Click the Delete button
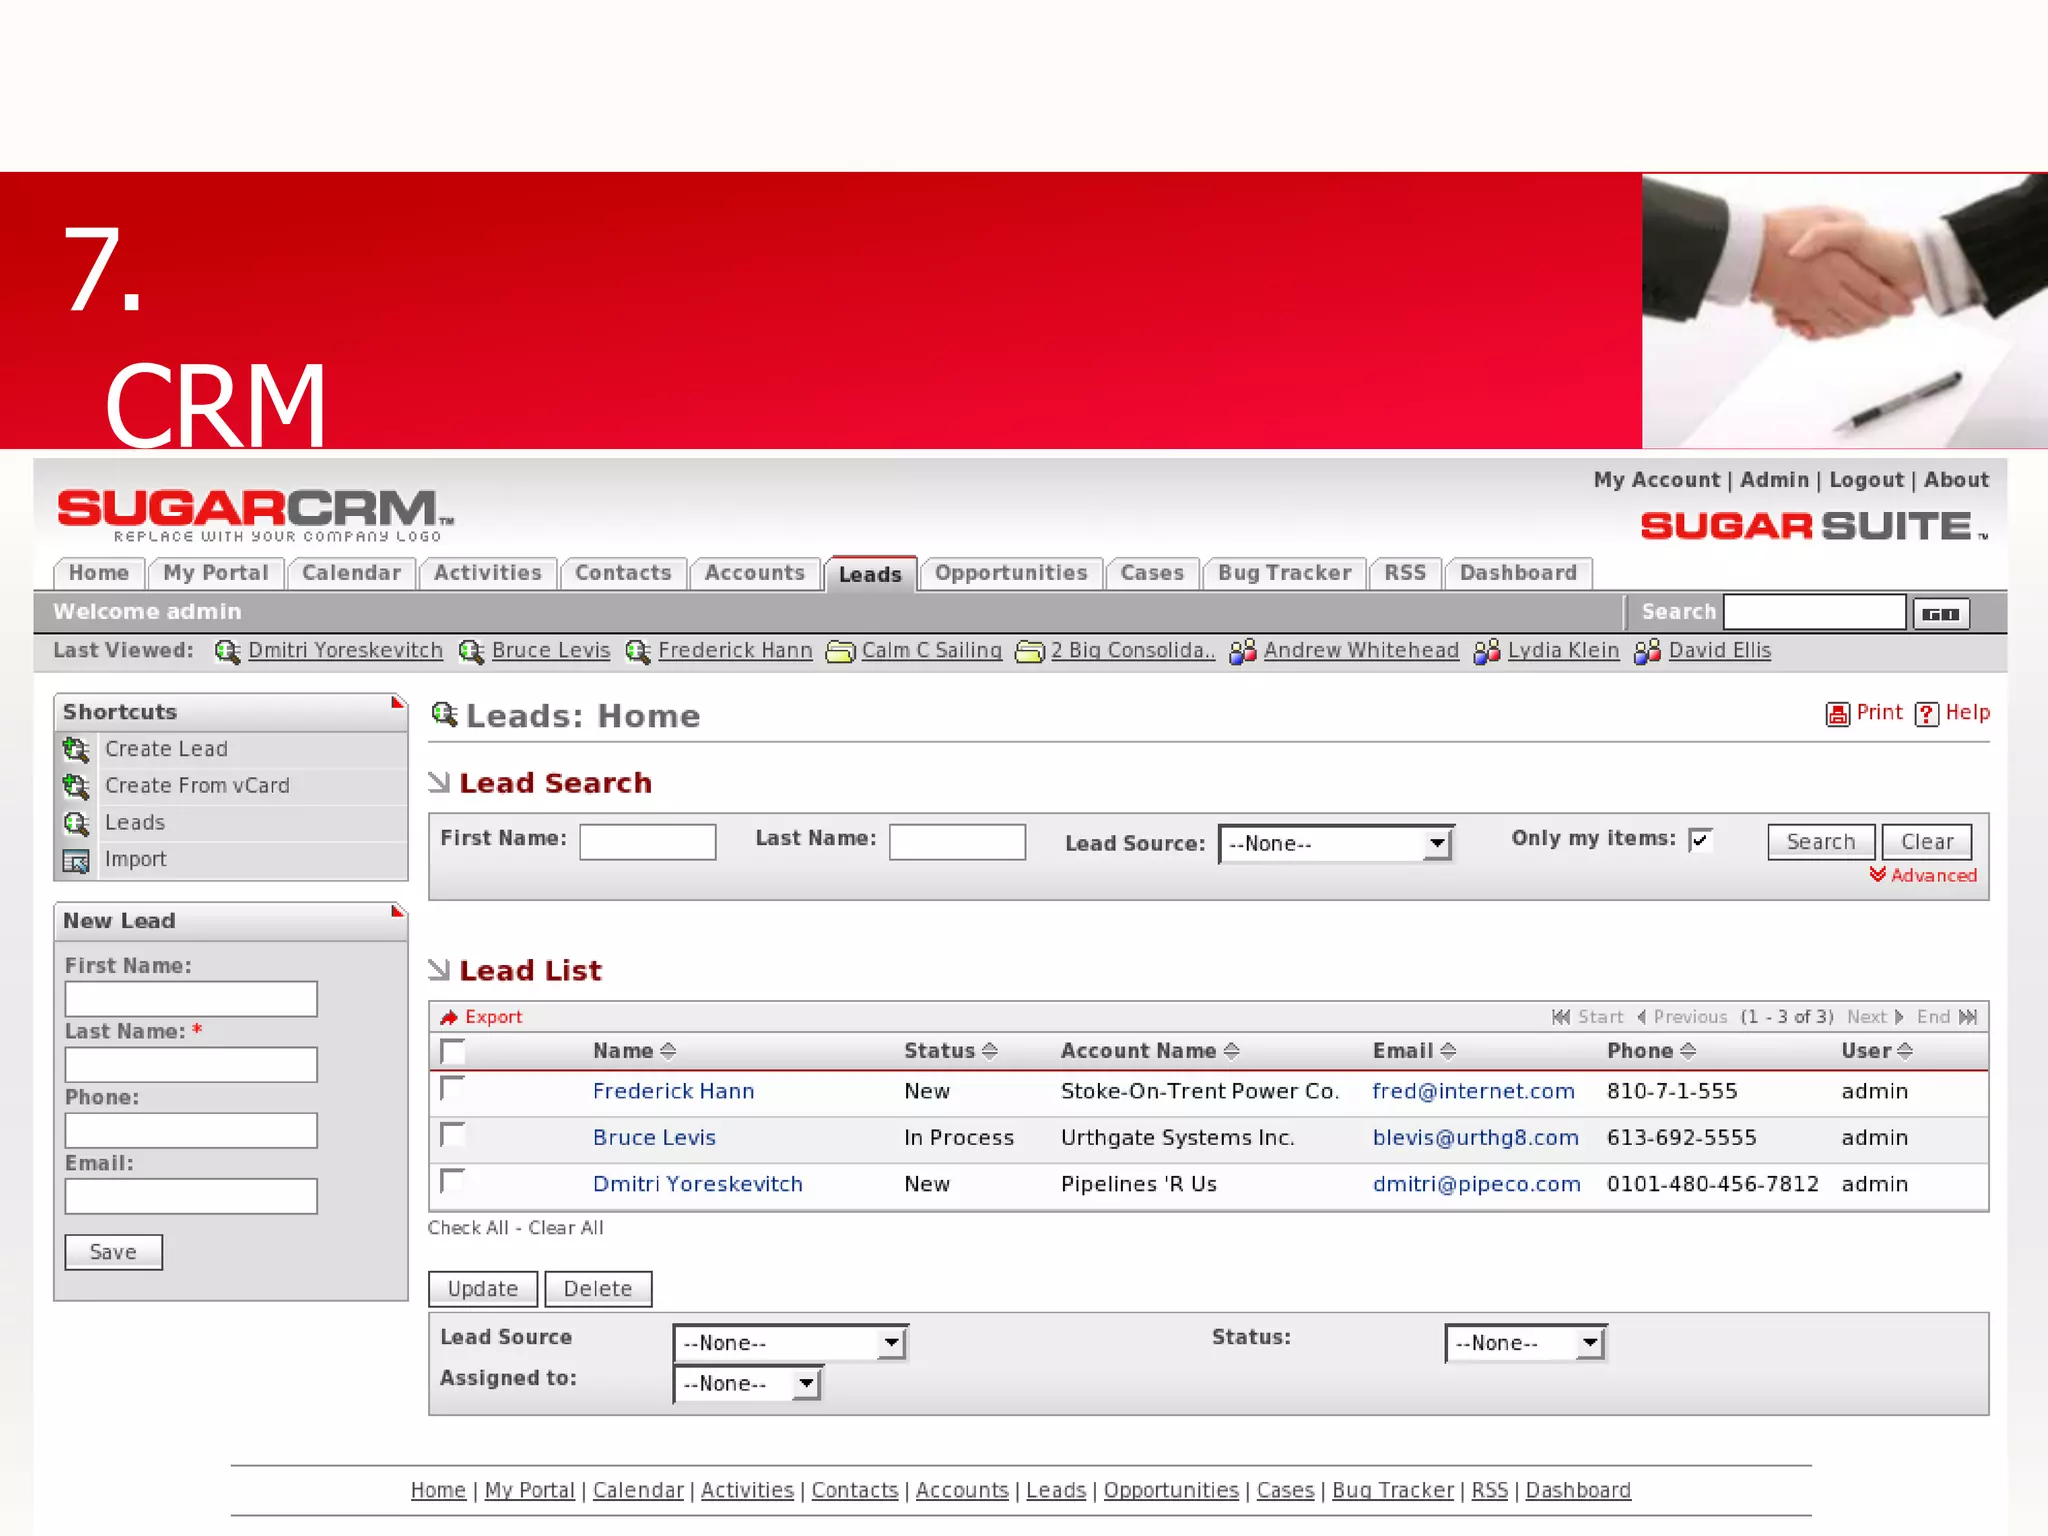Image resolution: width=2048 pixels, height=1536 pixels. pos(598,1289)
